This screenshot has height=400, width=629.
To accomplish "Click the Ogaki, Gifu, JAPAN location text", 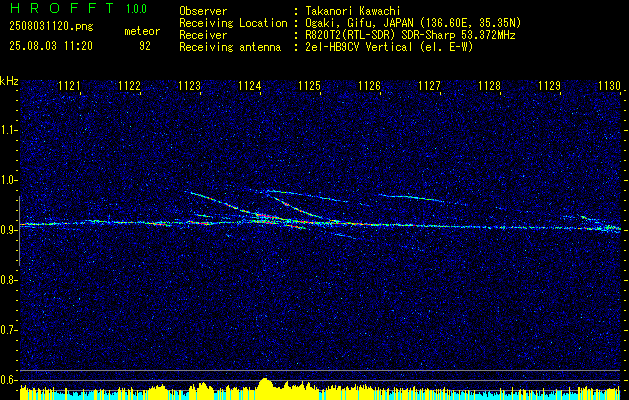I will point(414,23).
